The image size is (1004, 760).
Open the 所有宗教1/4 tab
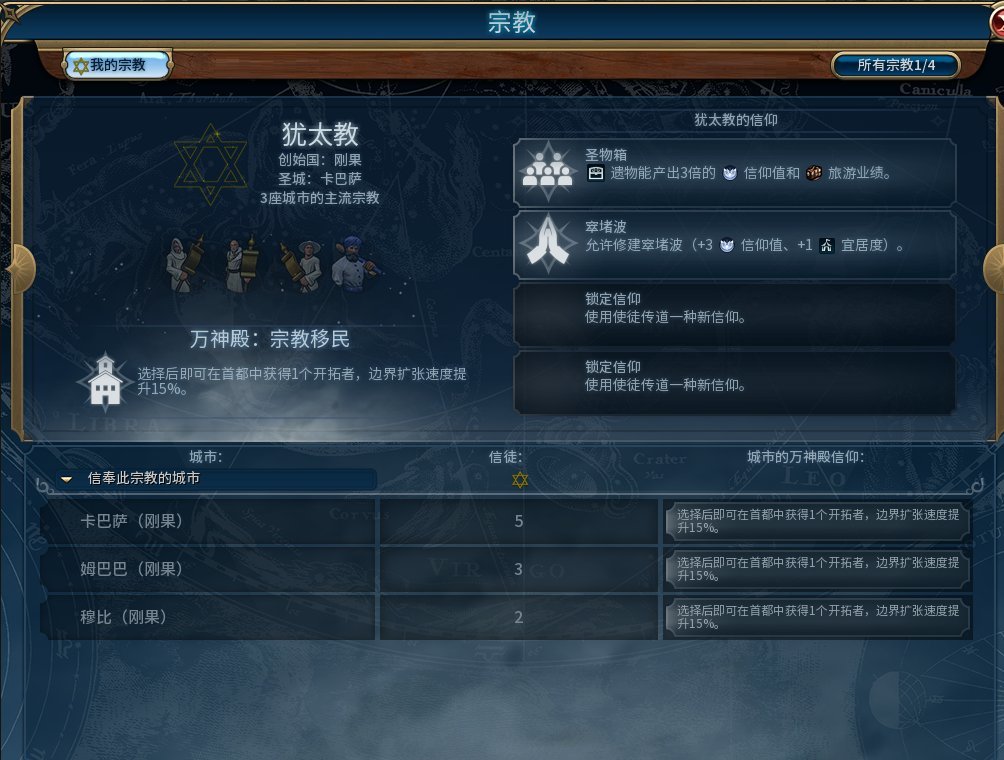coord(895,65)
